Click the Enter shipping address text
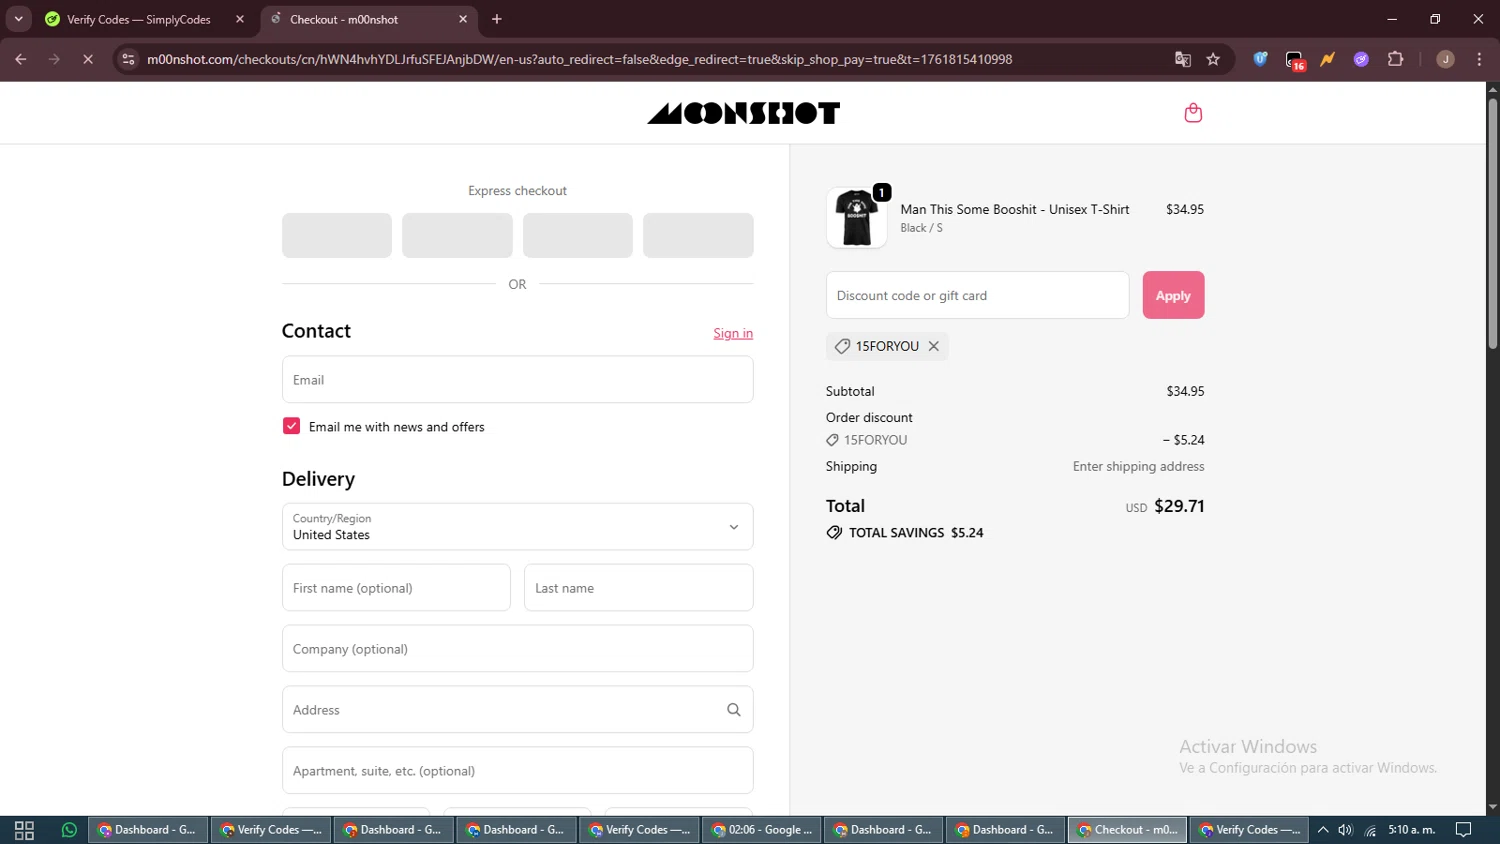1500x844 pixels. 1138,466
